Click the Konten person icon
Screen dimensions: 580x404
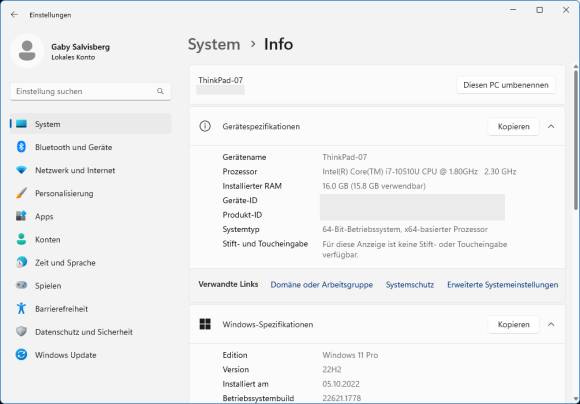(x=21, y=239)
